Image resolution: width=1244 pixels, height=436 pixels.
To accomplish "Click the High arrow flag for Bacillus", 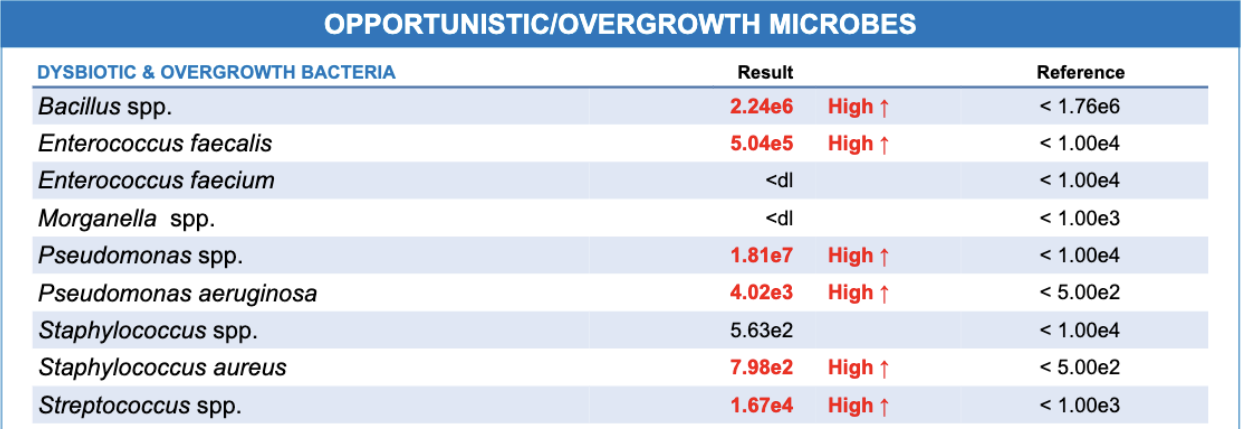I will (858, 106).
